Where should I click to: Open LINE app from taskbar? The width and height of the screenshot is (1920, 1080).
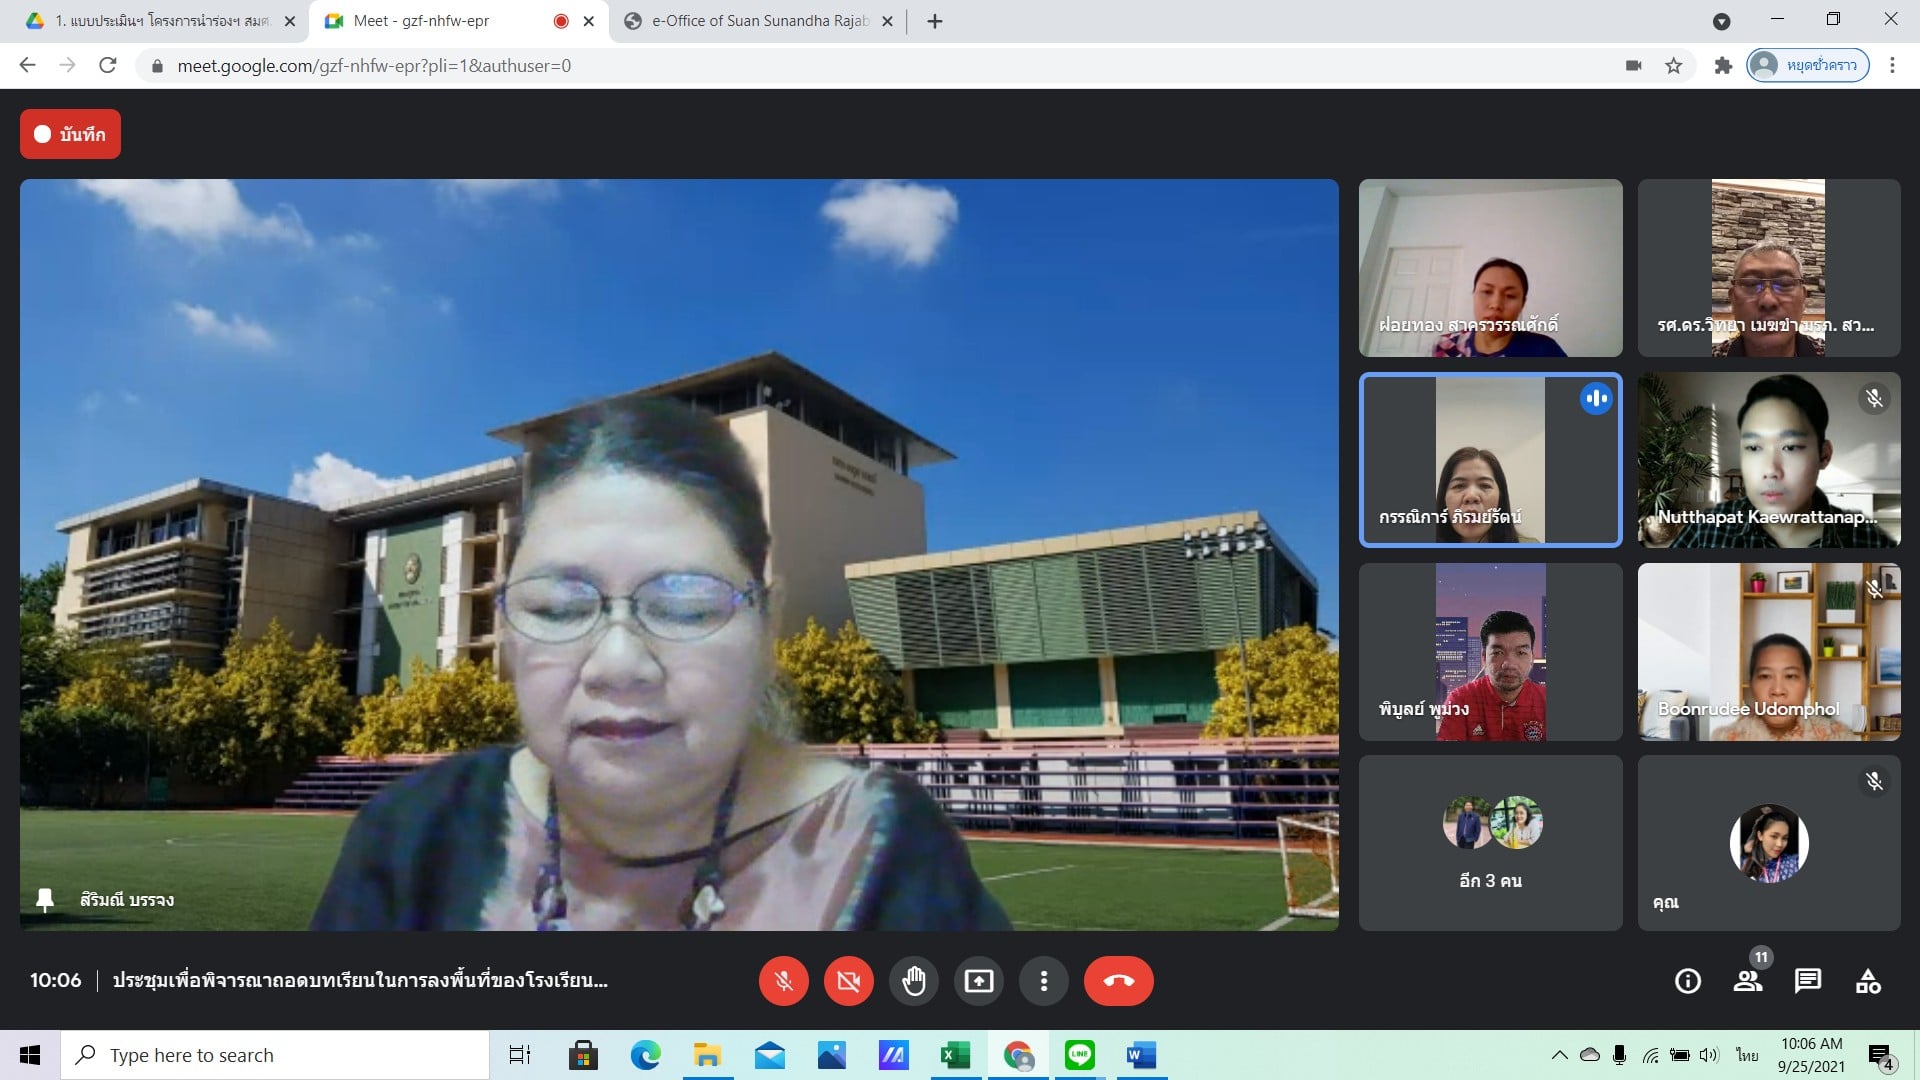tap(1079, 1055)
